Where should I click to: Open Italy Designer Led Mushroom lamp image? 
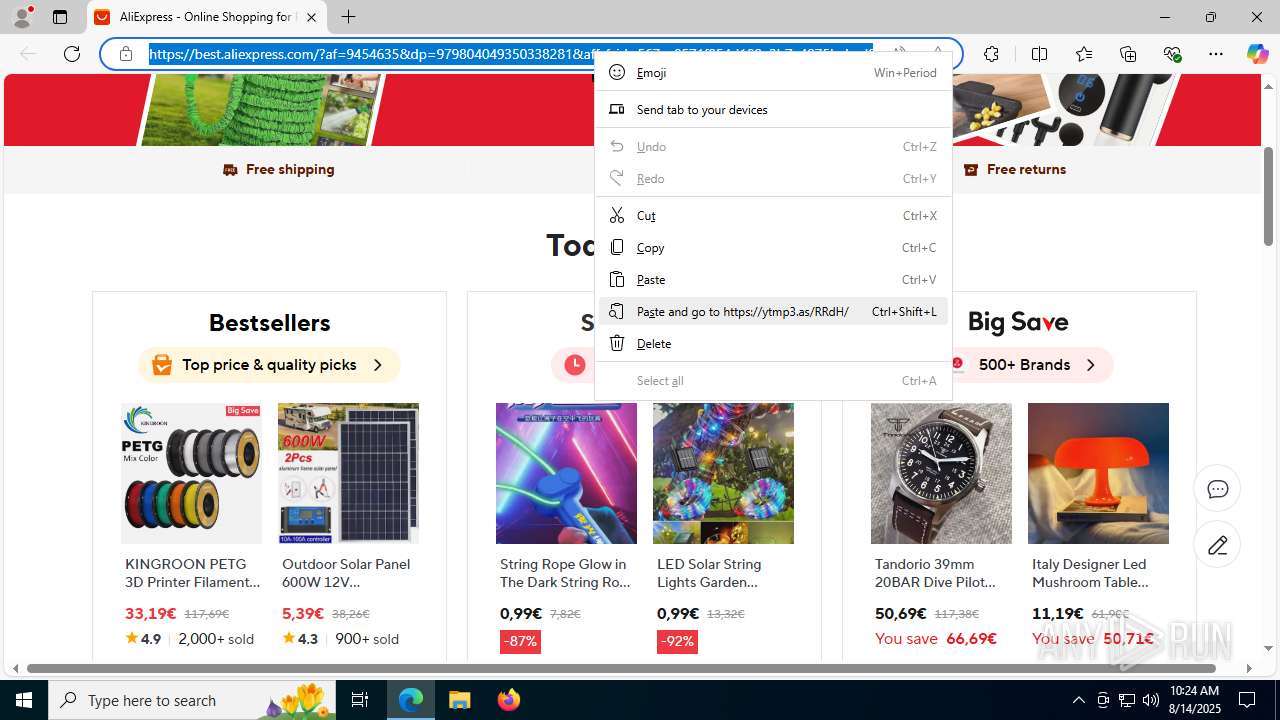click(1098, 473)
